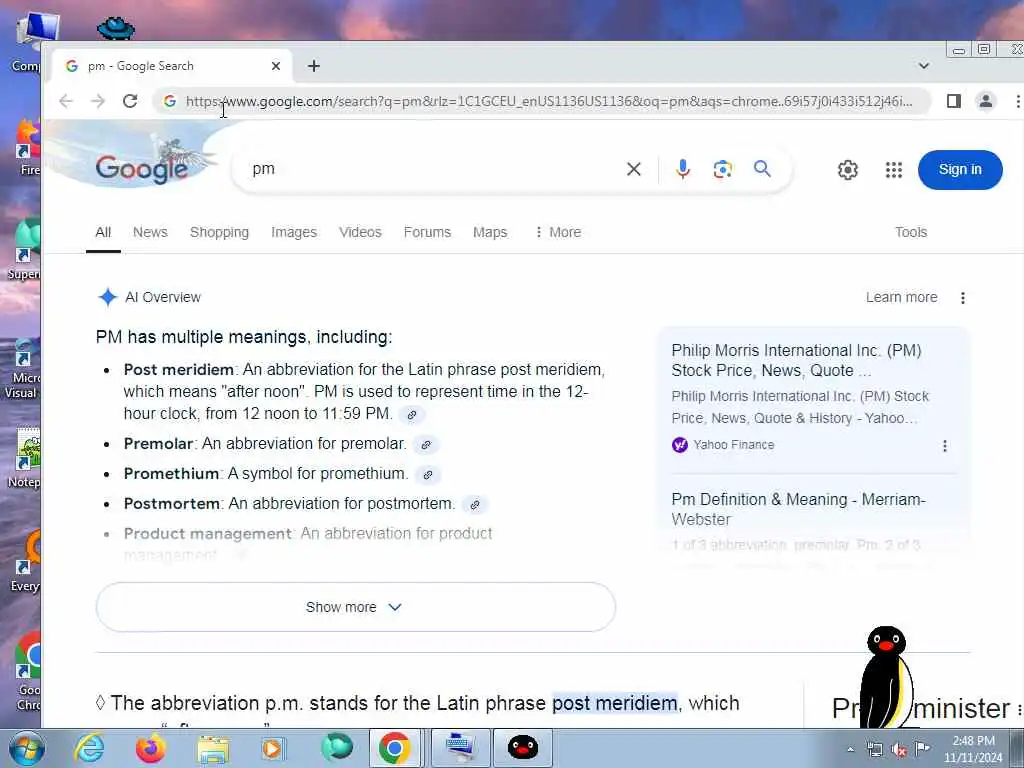Viewport: 1024px width, 768px height.
Task: Open the source link icon after Postmortem
Action: pos(475,505)
